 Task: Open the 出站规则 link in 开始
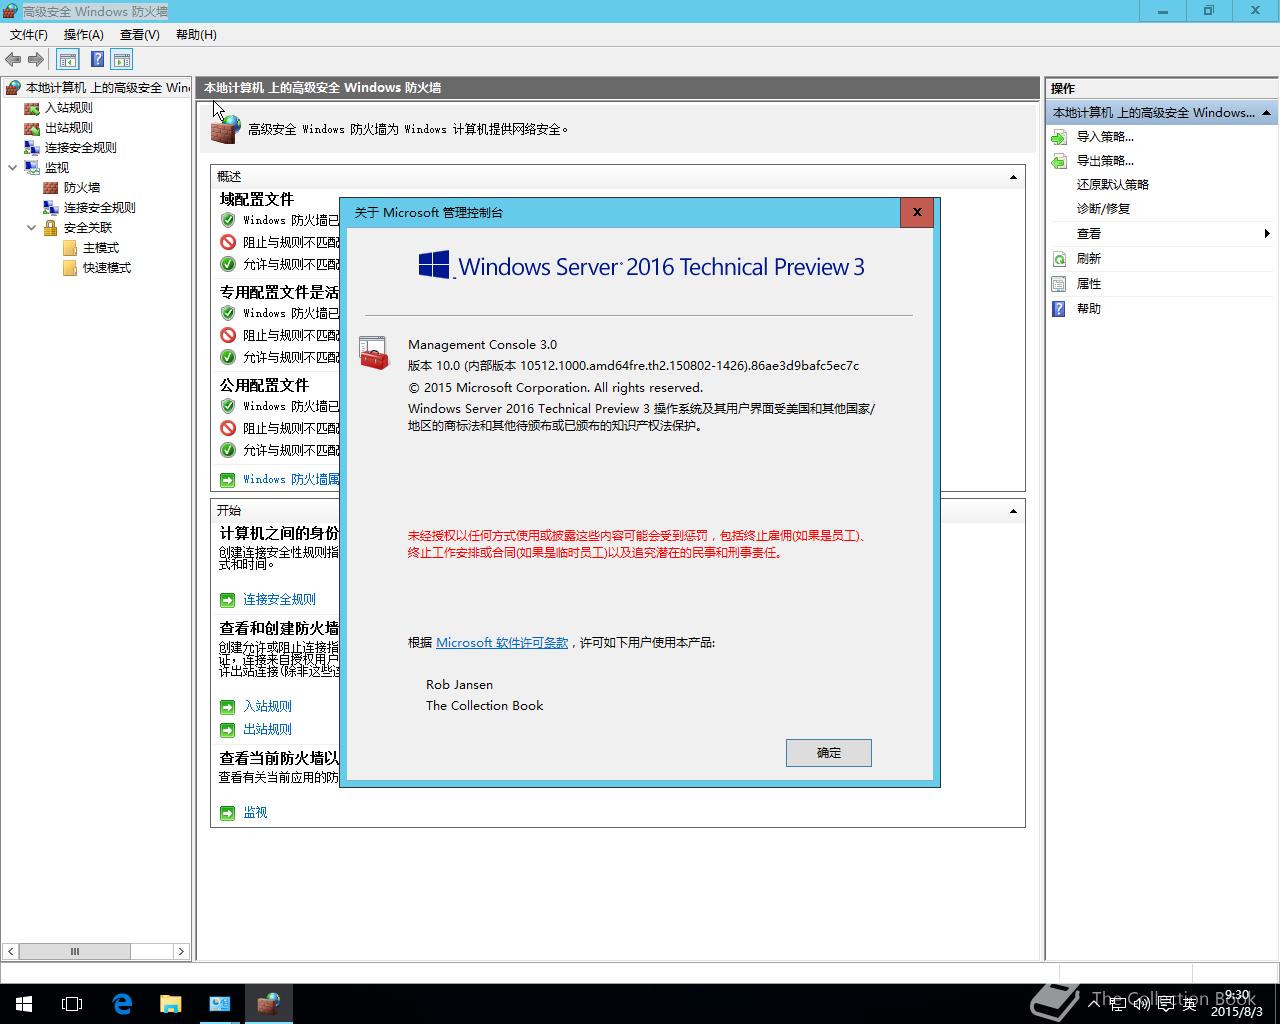click(x=267, y=730)
